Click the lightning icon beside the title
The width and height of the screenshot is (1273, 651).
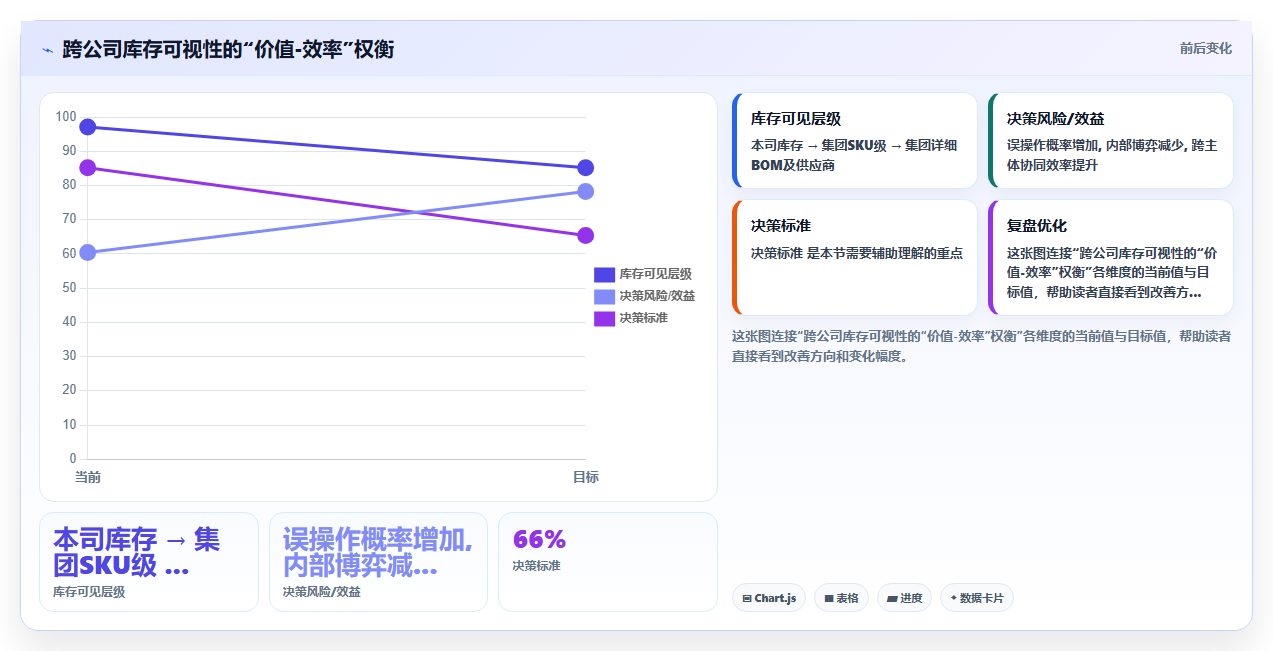tap(47, 49)
